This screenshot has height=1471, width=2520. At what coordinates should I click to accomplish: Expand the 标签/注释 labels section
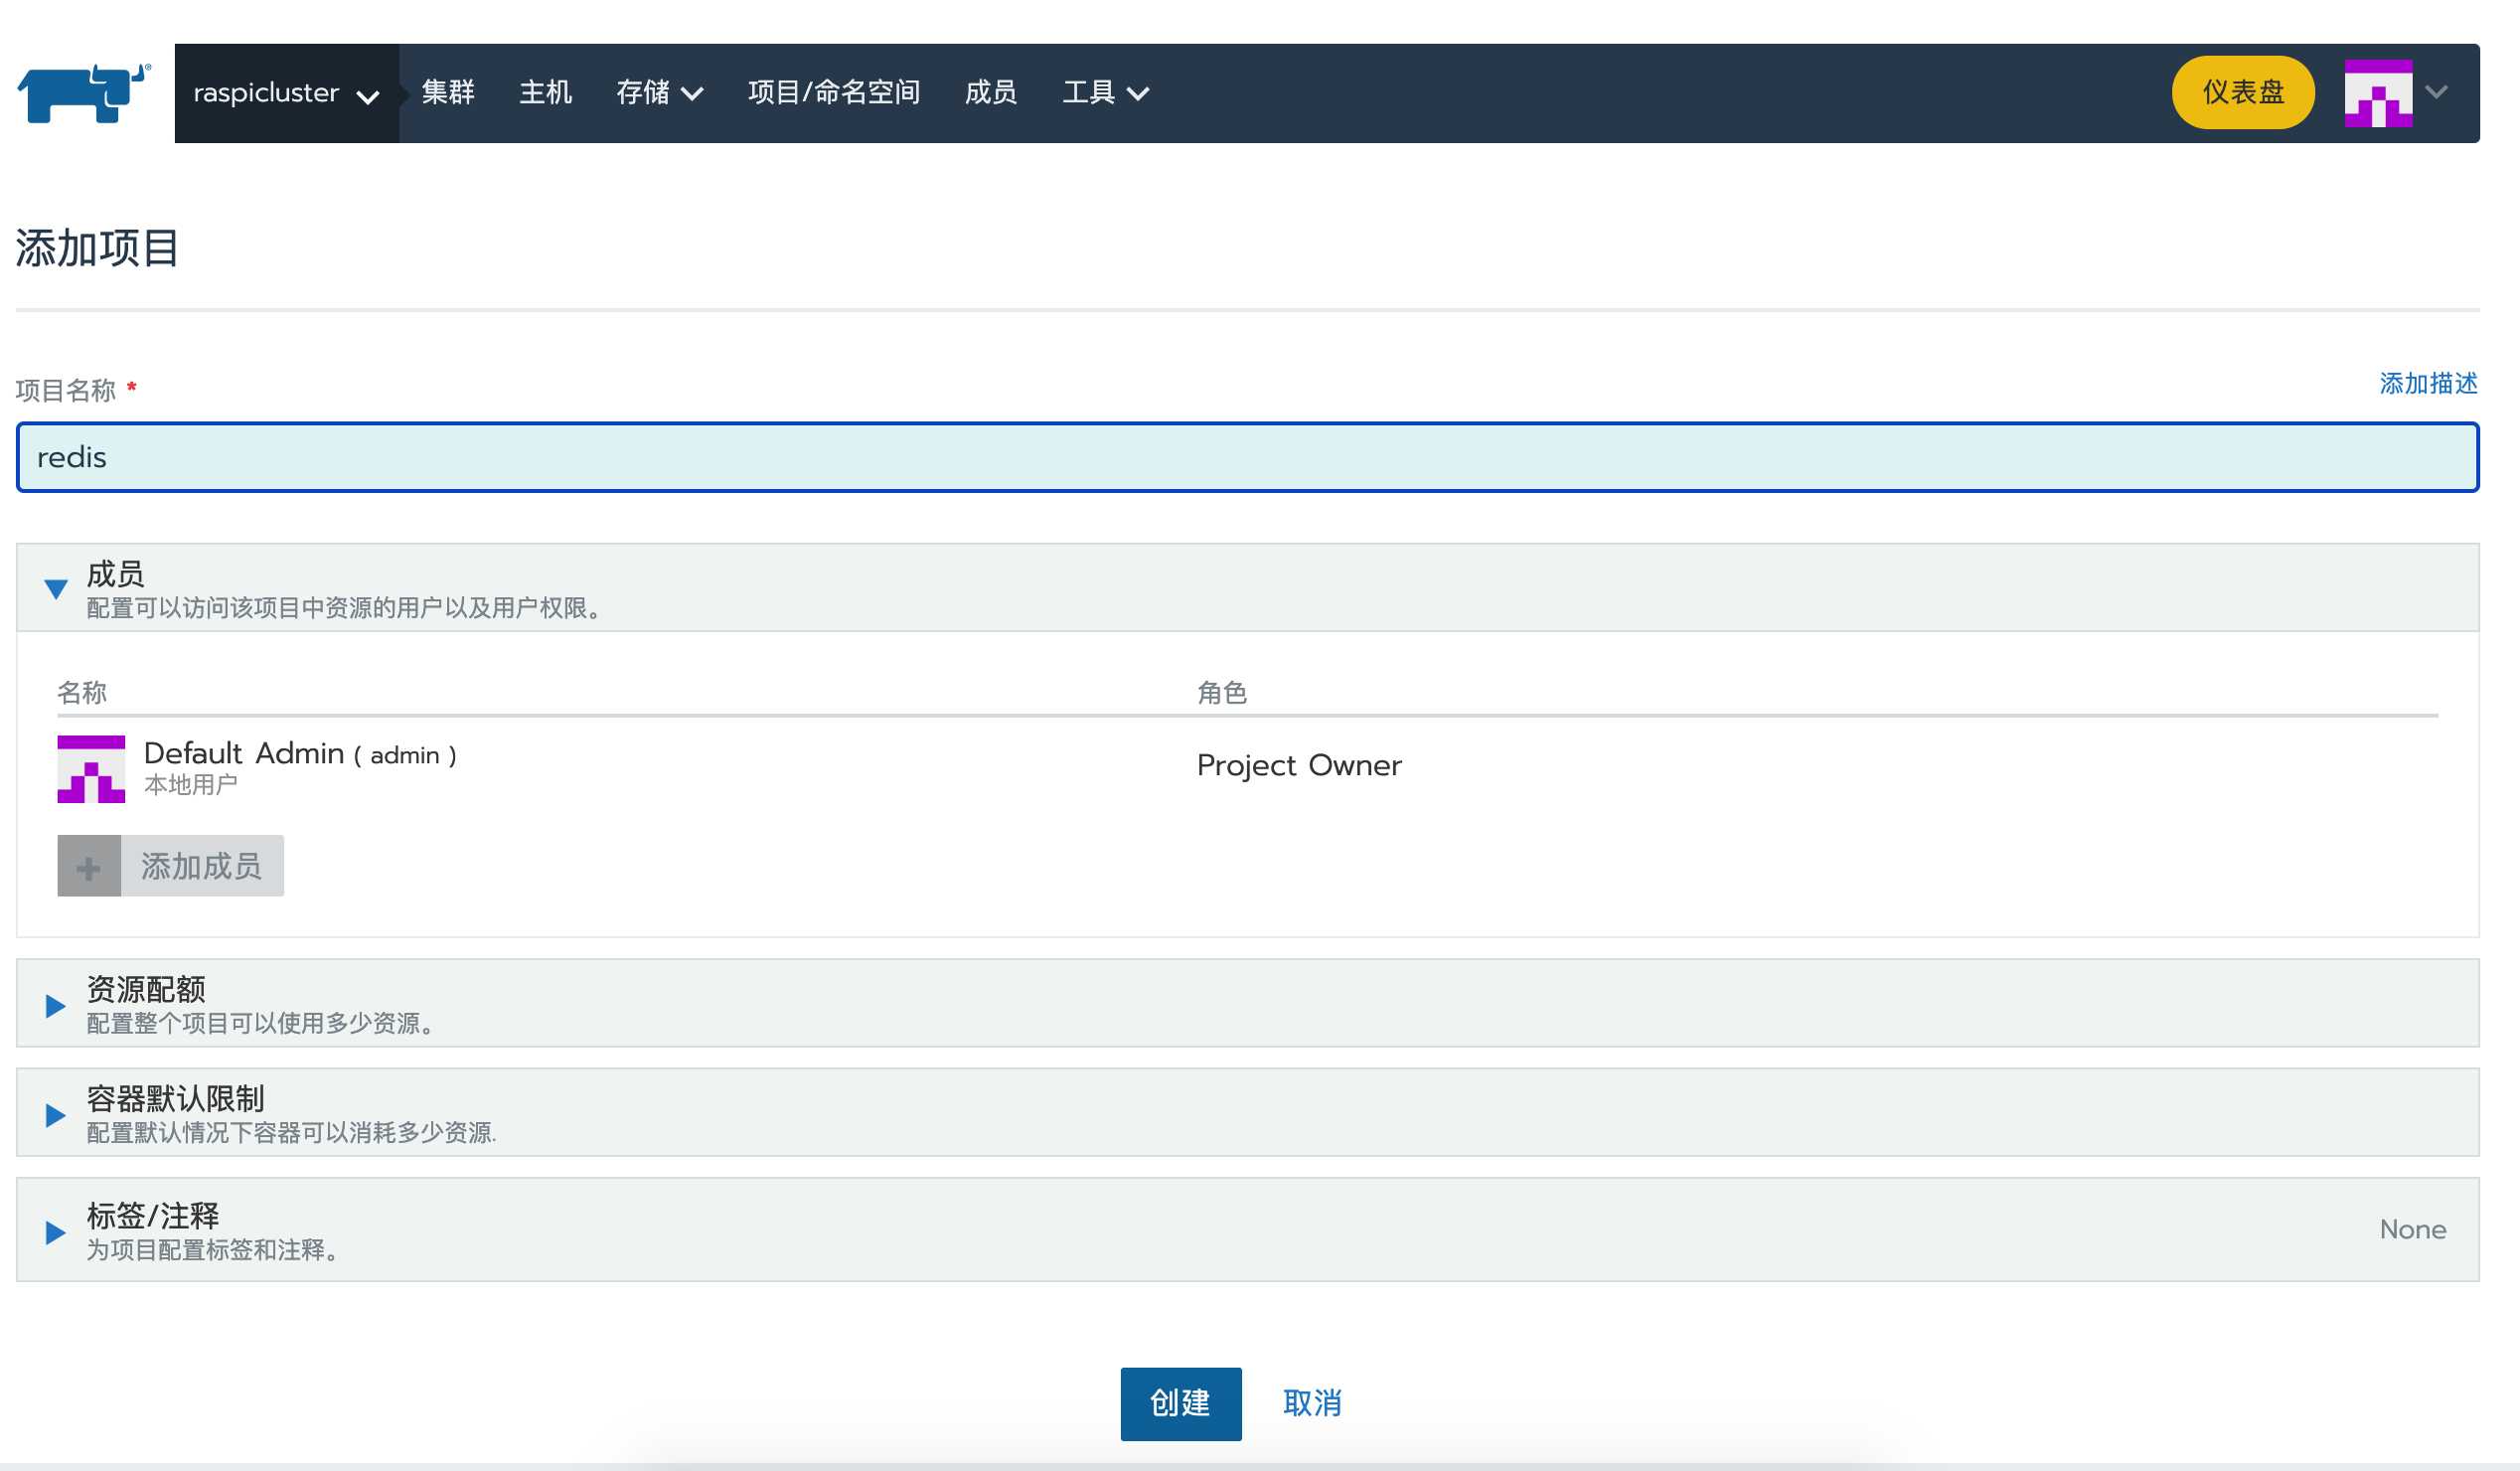click(56, 1231)
